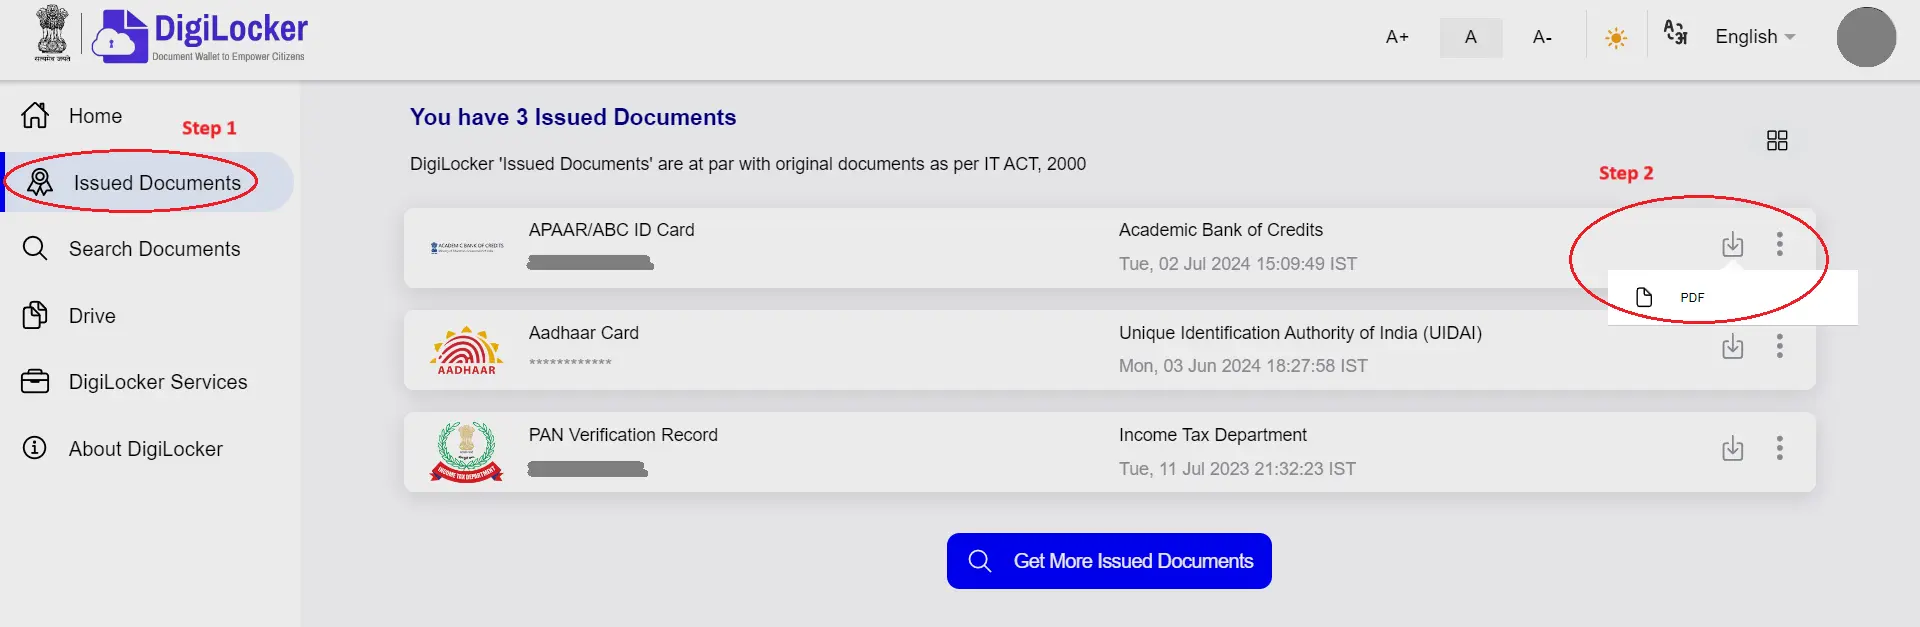Reset font size with the A button

[x=1471, y=37]
